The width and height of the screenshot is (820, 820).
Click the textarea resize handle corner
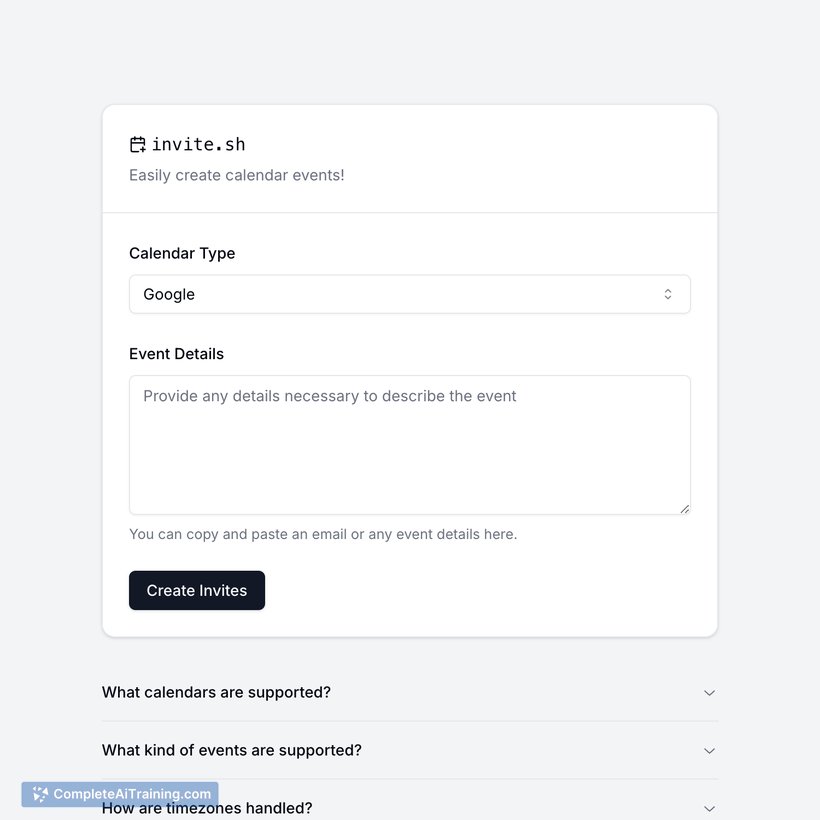(x=685, y=509)
